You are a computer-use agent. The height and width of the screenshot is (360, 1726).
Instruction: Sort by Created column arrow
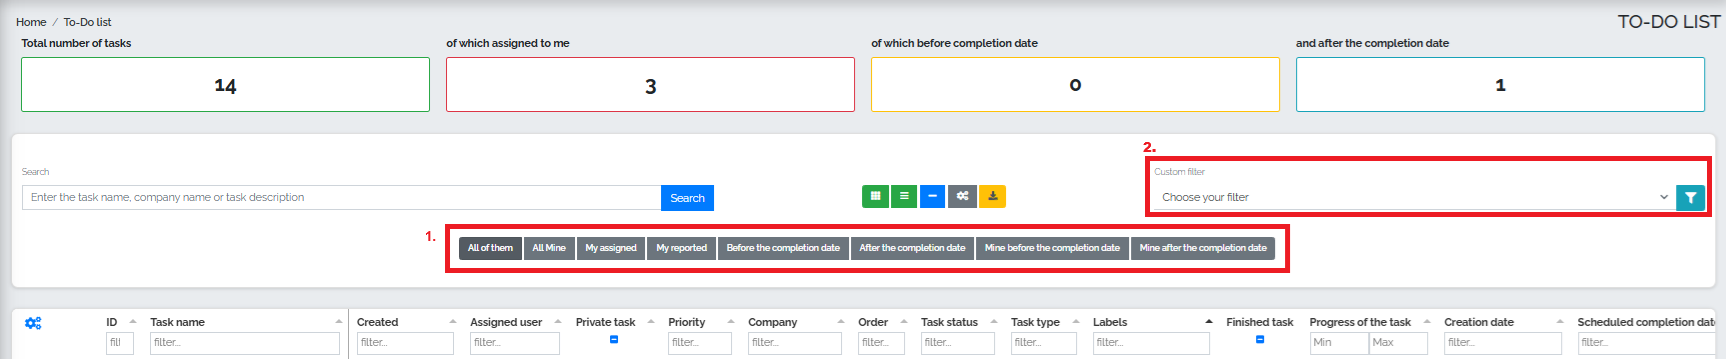click(x=452, y=322)
